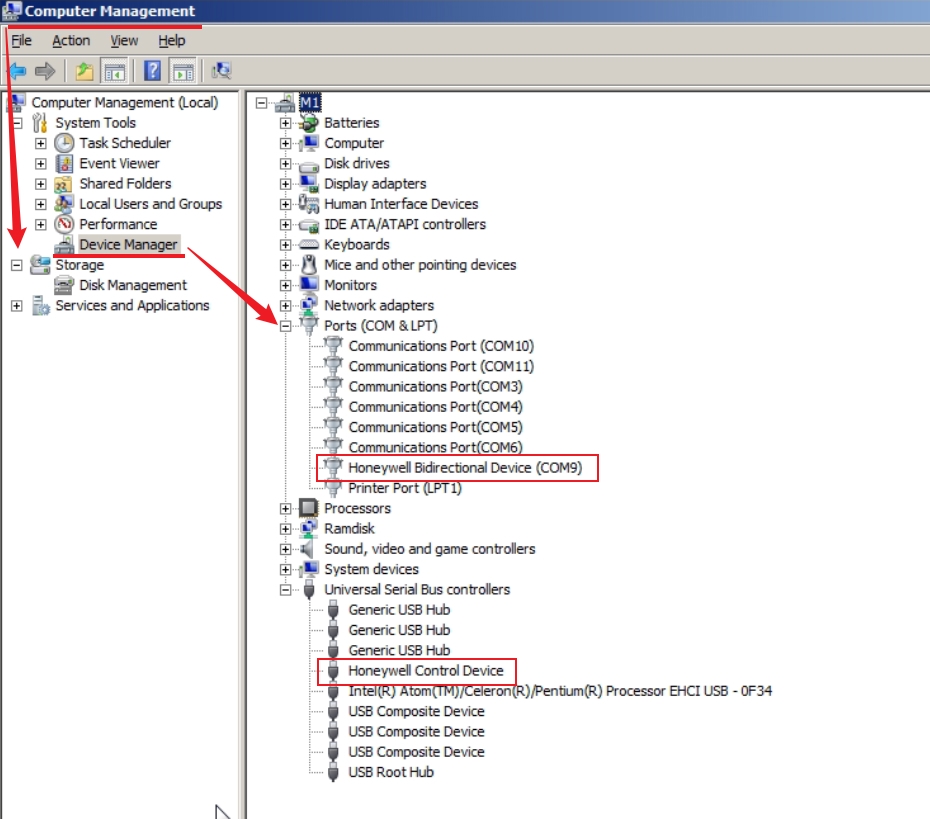This screenshot has width=930, height=819.
Task: Expand IDE ATA/ATAPI controllers category
Action: tap(285, 225)
